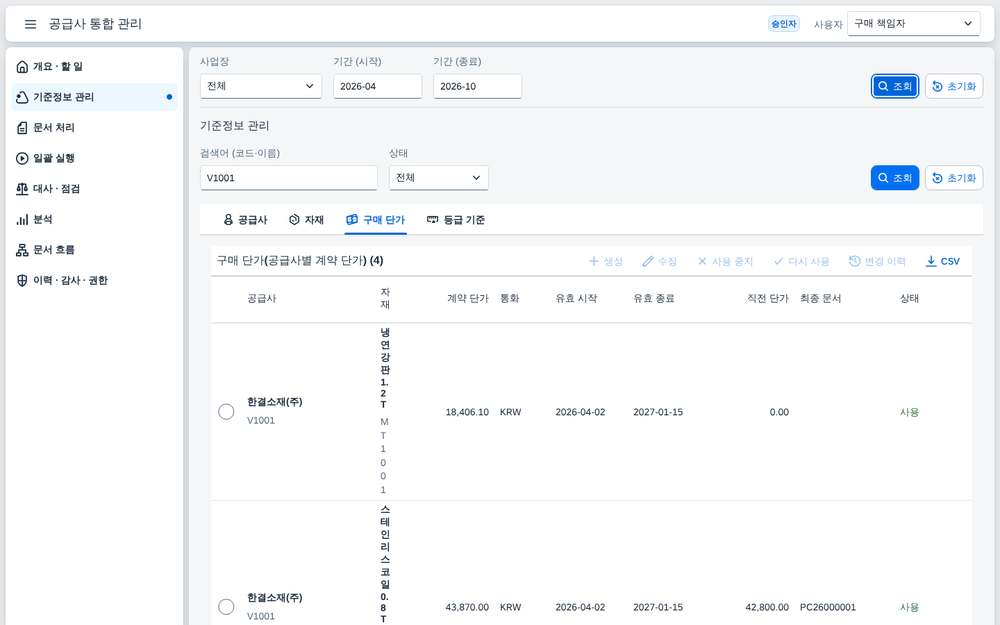
Task: Select the radio for the 스테인리스코일 row
Action: point(226,607)
